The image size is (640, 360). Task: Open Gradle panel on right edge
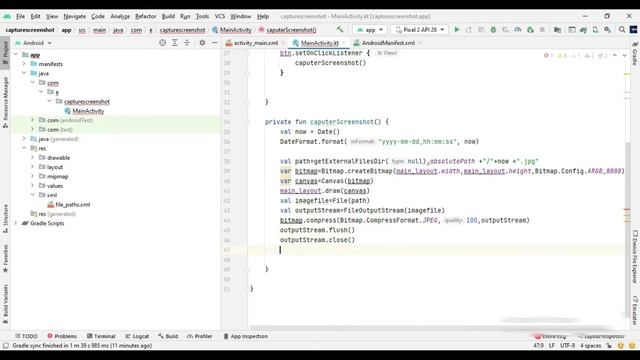click(635, 54)
